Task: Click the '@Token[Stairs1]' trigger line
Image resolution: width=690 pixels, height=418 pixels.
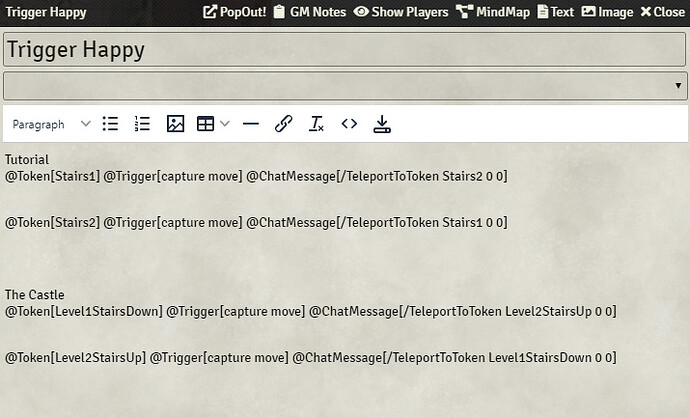Action: click(256, 176)
